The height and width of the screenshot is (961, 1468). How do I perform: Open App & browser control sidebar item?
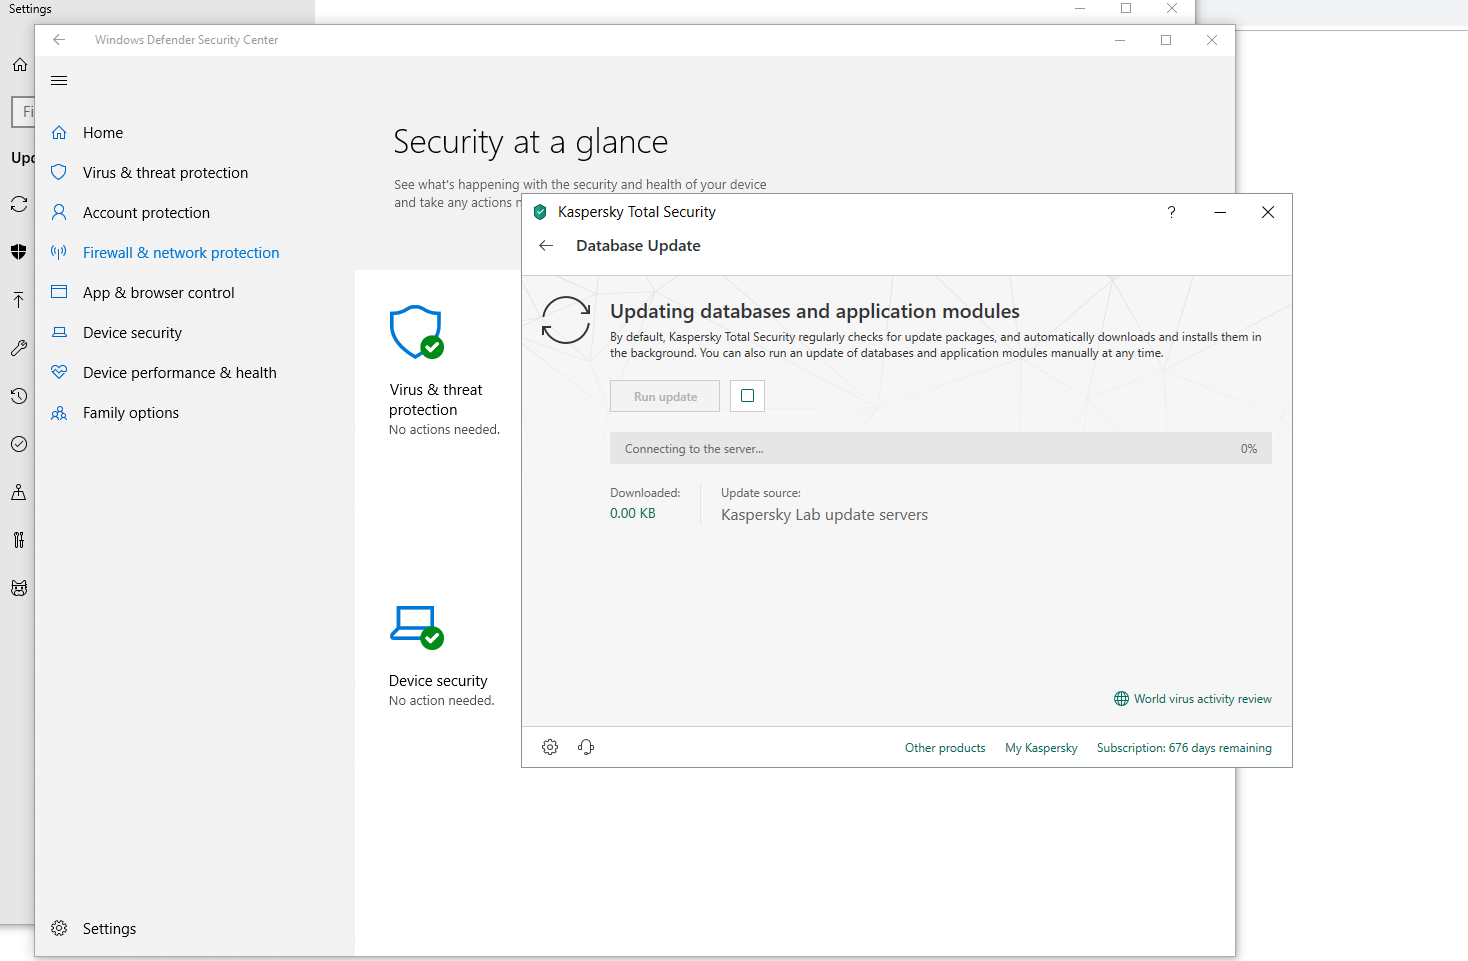click(x=158, y=293)
